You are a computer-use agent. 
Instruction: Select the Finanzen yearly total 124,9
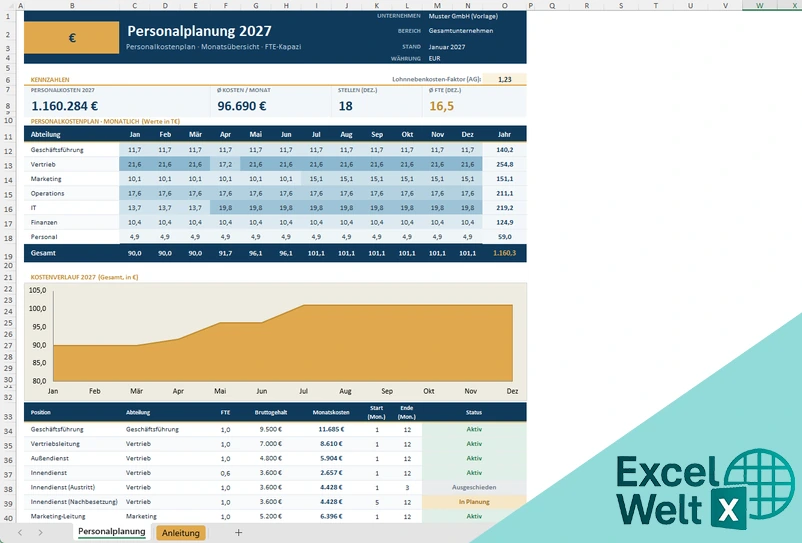click(504, 222)
